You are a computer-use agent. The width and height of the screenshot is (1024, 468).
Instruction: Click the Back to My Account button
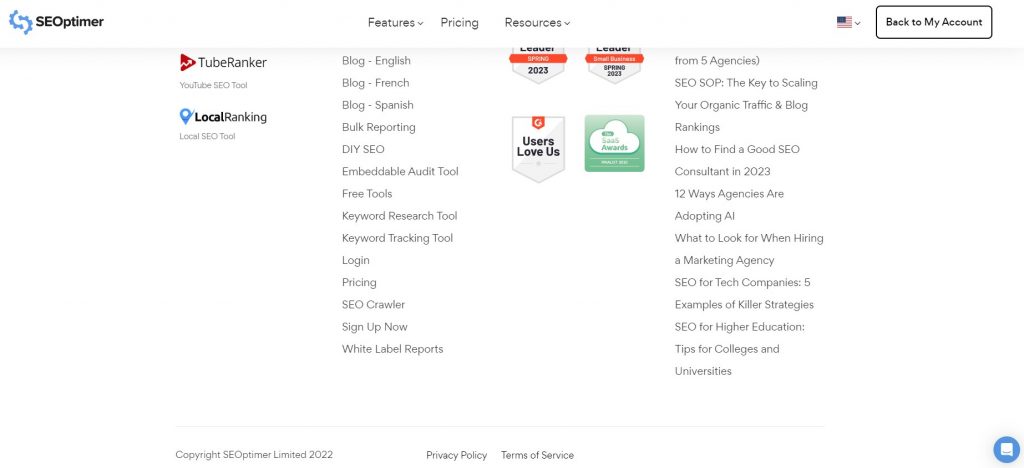(934, 22)
